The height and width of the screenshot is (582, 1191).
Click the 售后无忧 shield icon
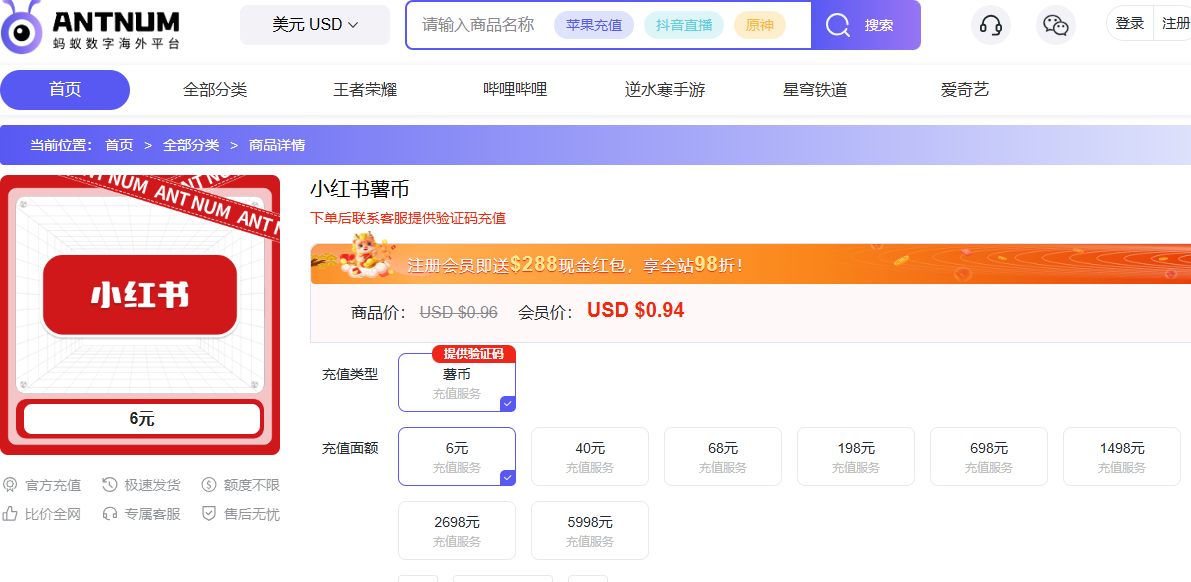pyautogui.click(x=209, y=514)
